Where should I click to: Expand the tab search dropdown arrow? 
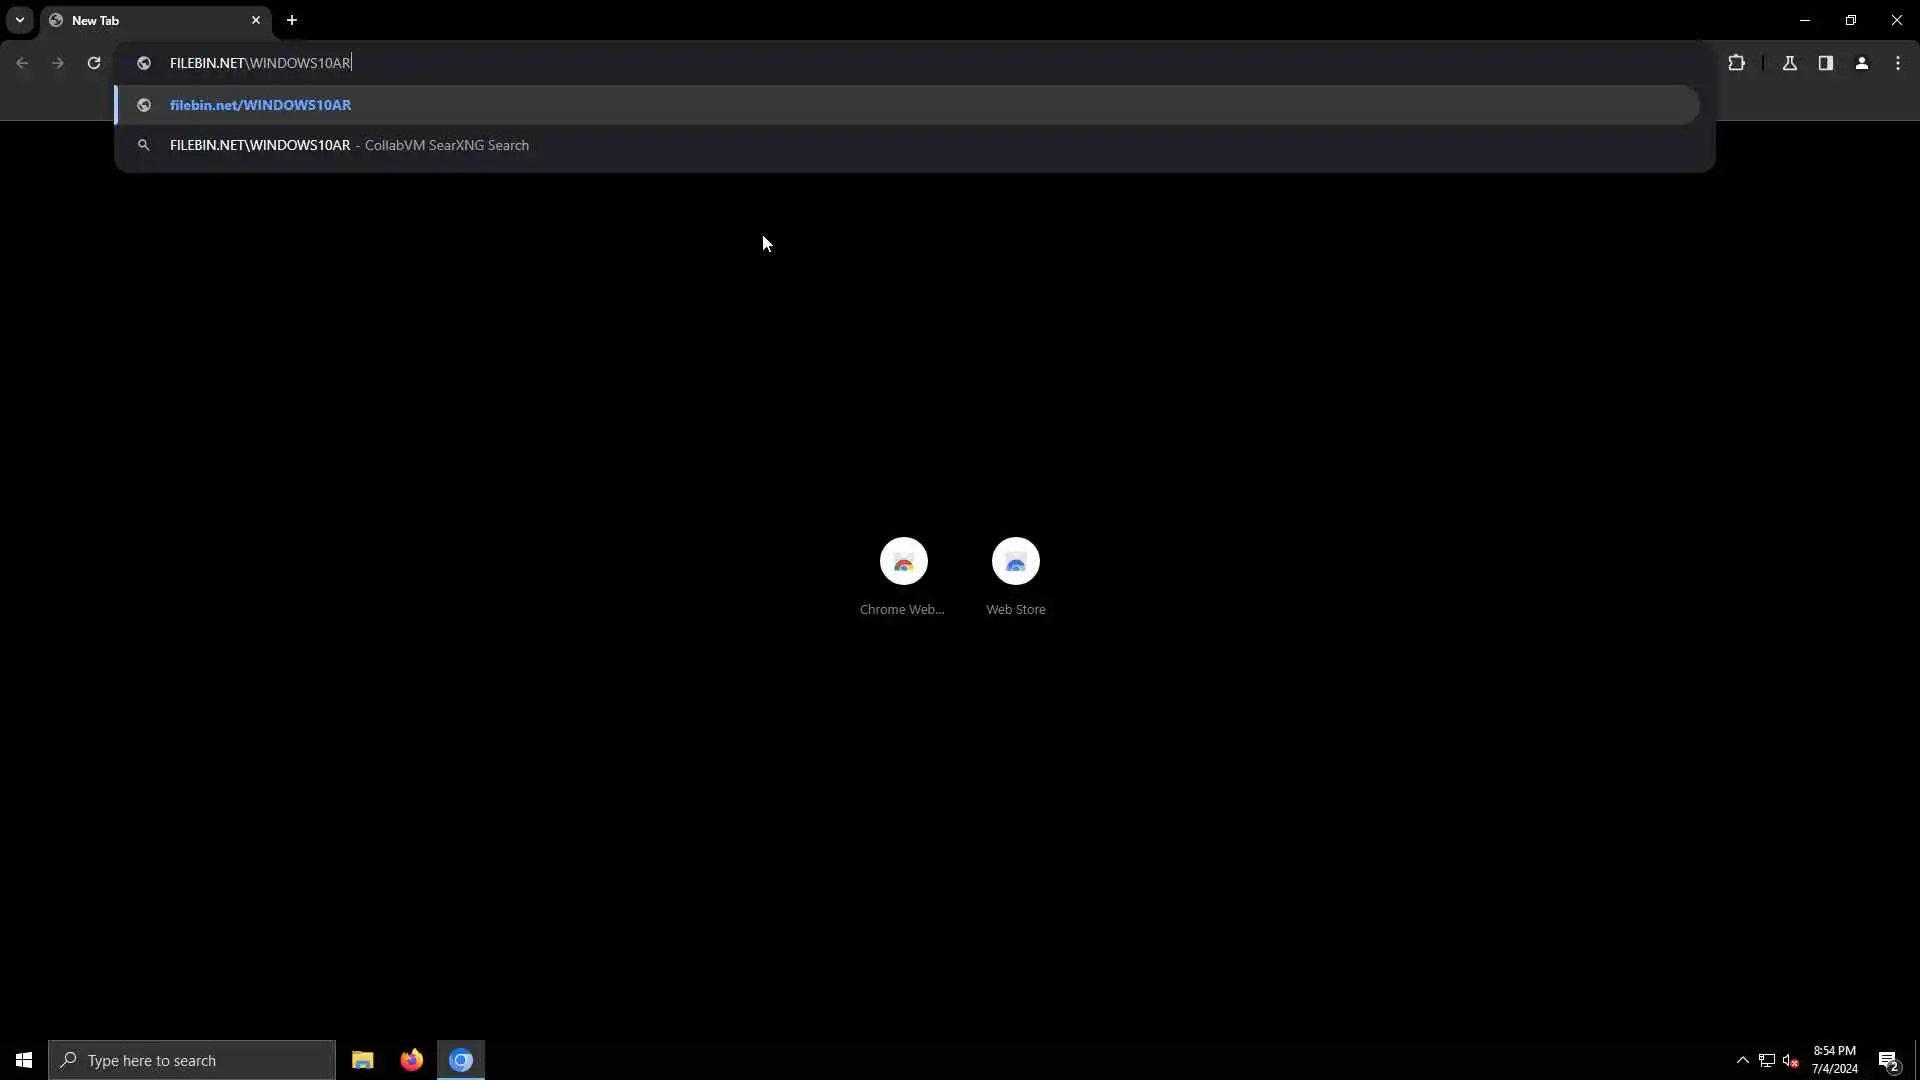(x=20, y=20)
